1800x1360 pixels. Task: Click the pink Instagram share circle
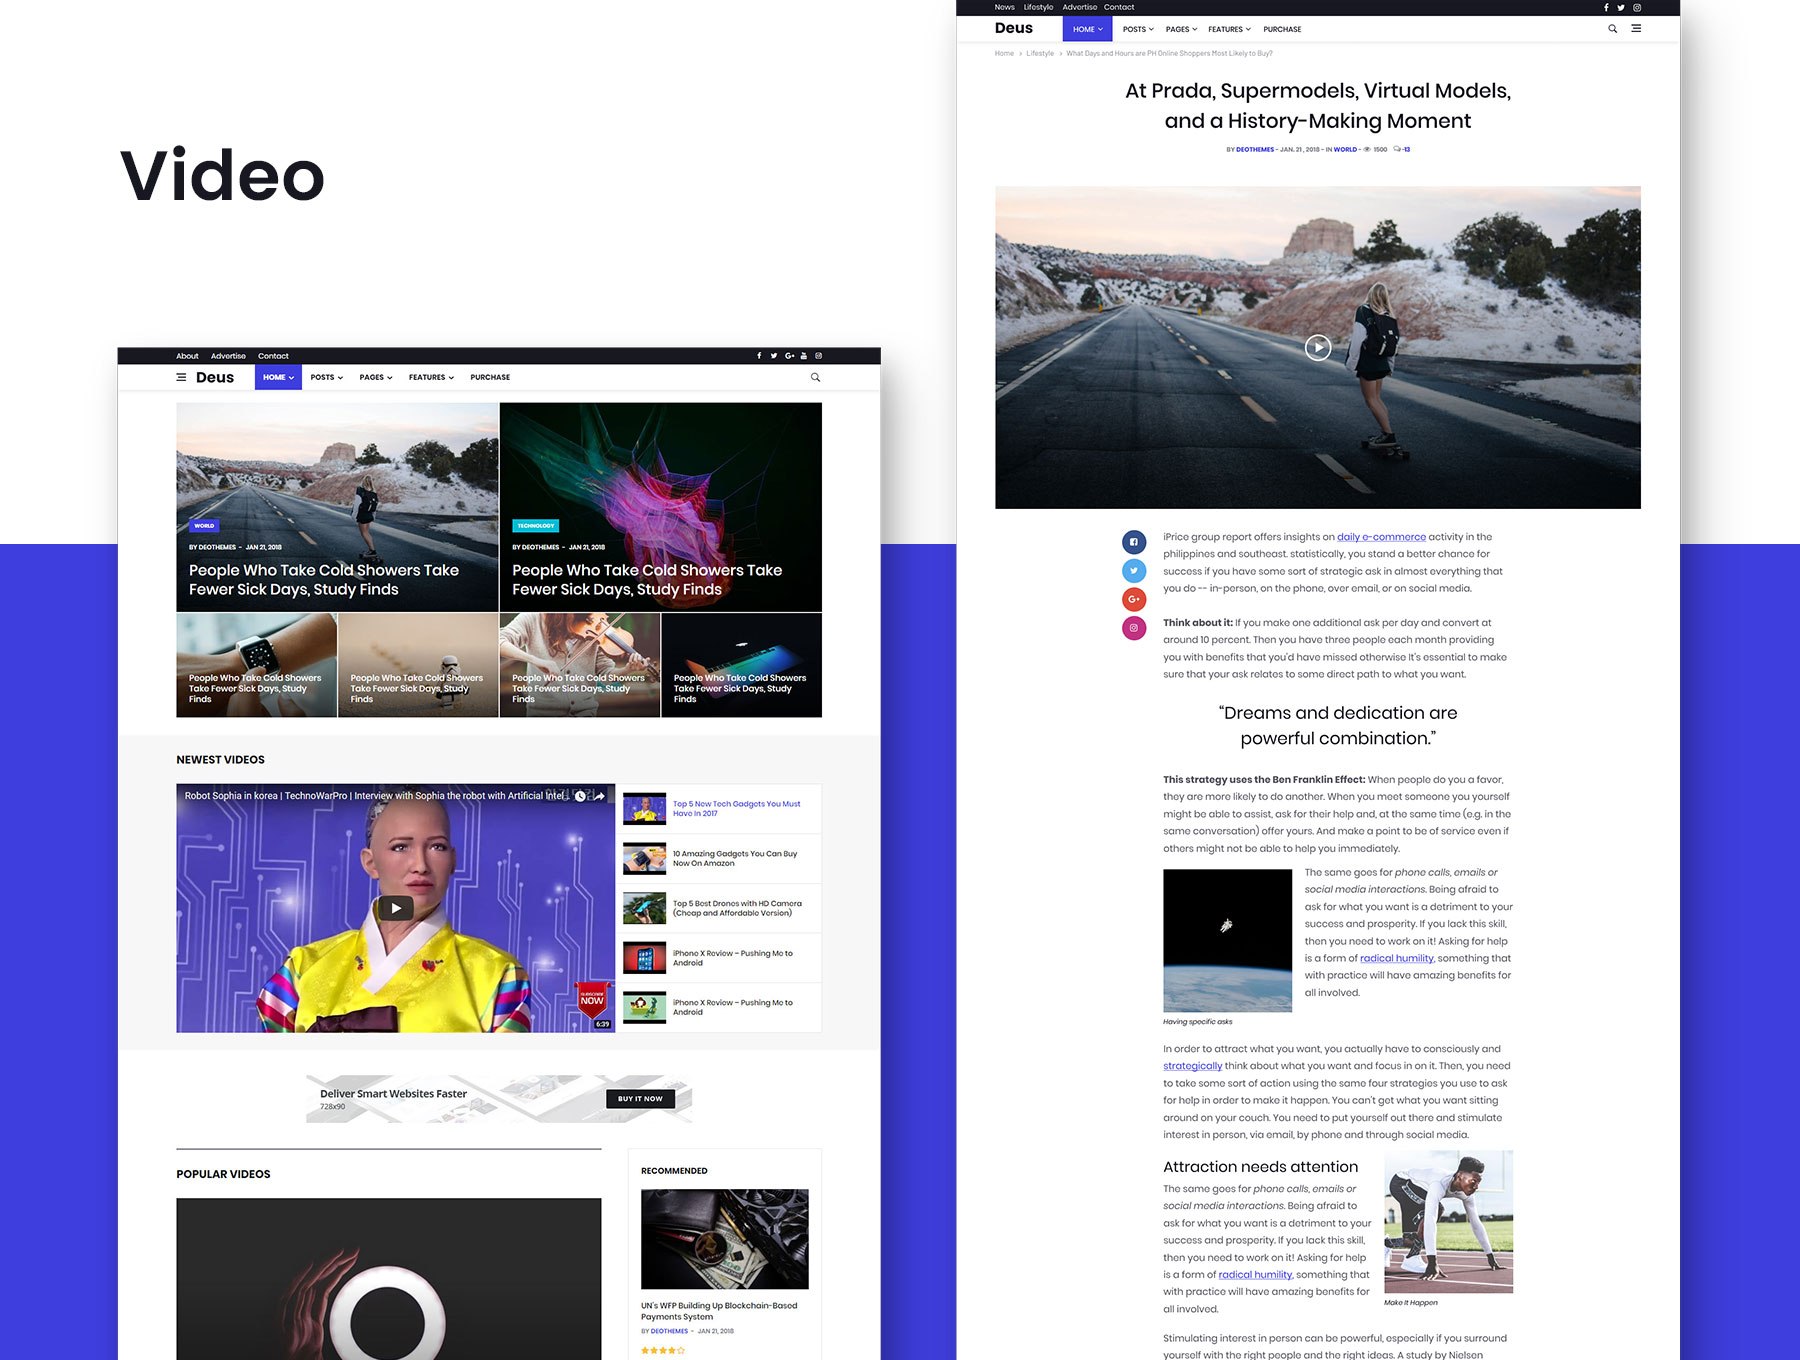coord(1133,628)
